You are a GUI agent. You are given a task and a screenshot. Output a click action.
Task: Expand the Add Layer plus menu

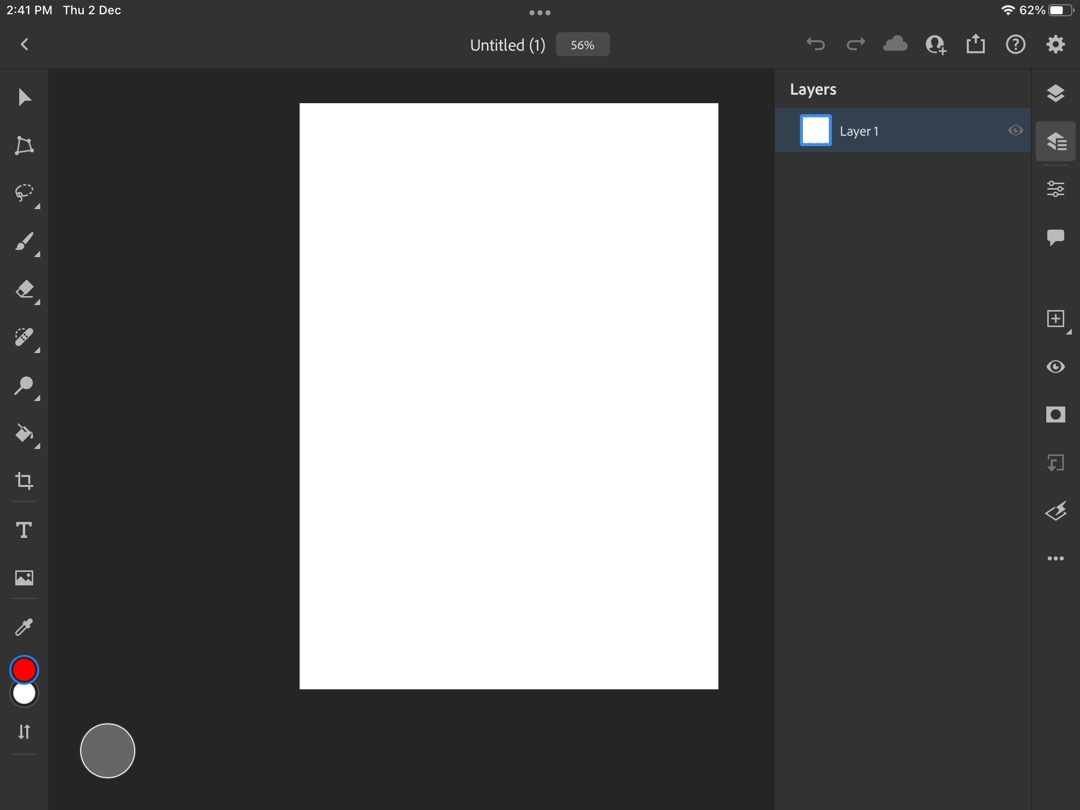point(1055,319)
